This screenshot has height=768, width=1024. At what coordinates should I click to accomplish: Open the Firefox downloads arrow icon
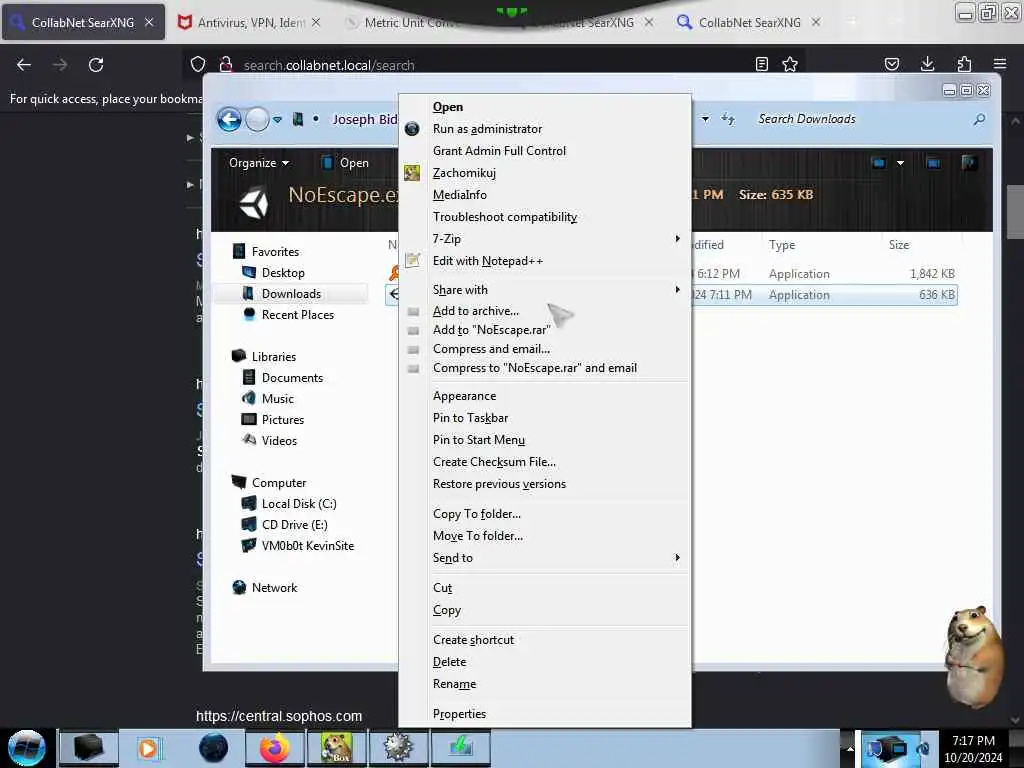click(927, 64)
